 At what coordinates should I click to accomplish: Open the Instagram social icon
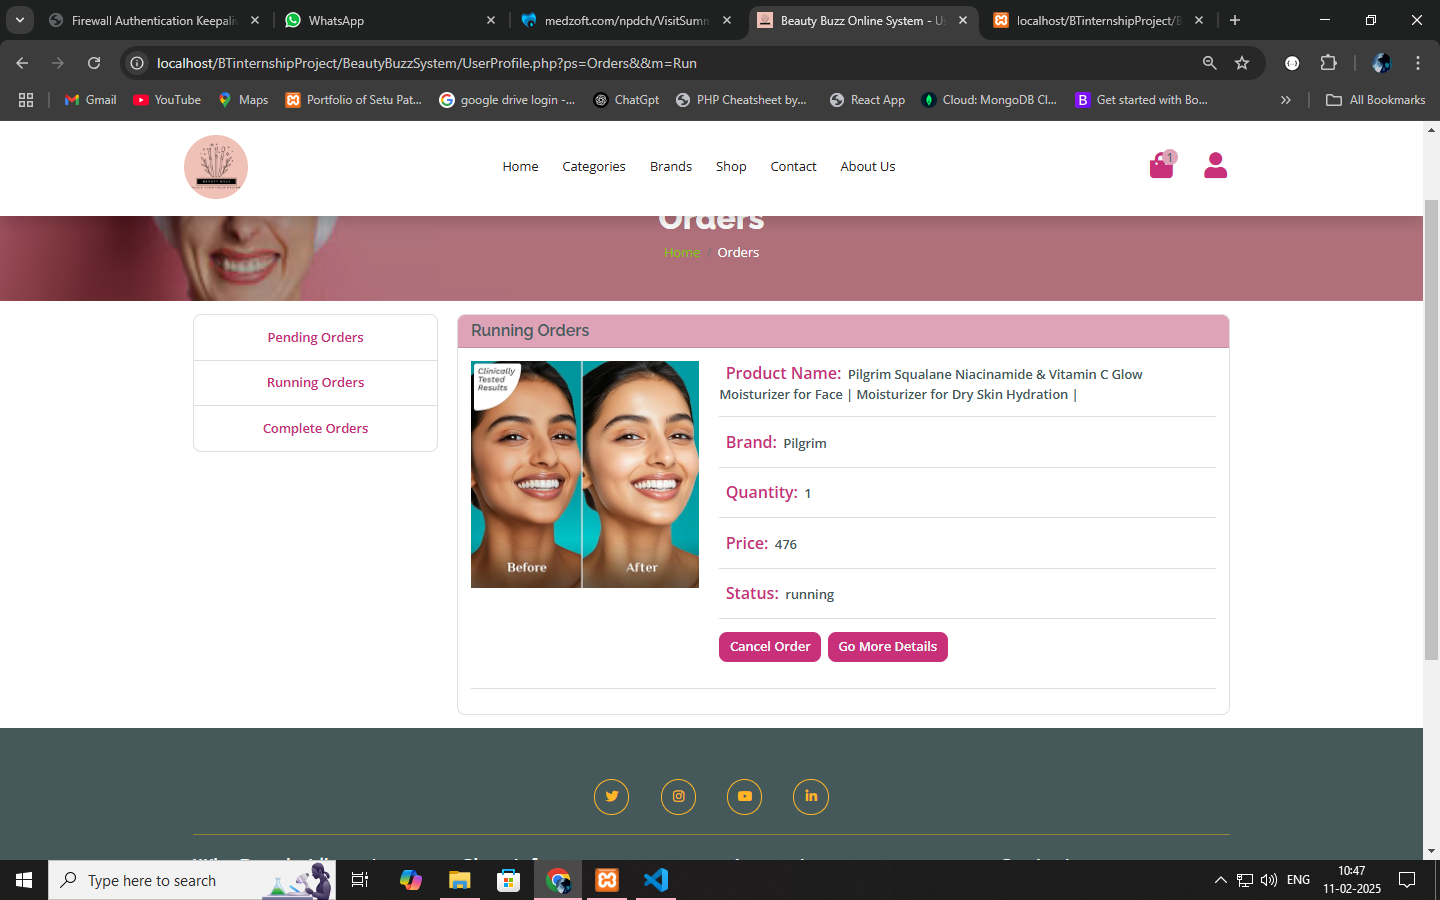[x=678, y=797]
